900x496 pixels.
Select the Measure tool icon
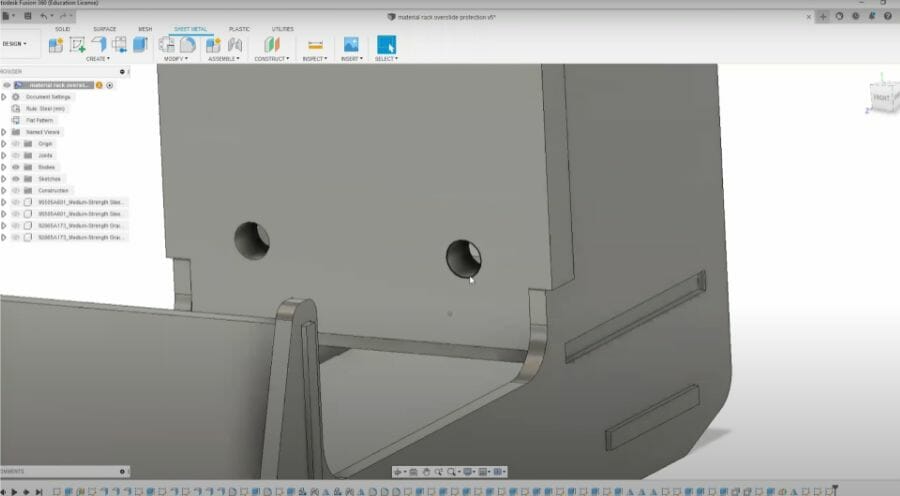pos(315,45)
